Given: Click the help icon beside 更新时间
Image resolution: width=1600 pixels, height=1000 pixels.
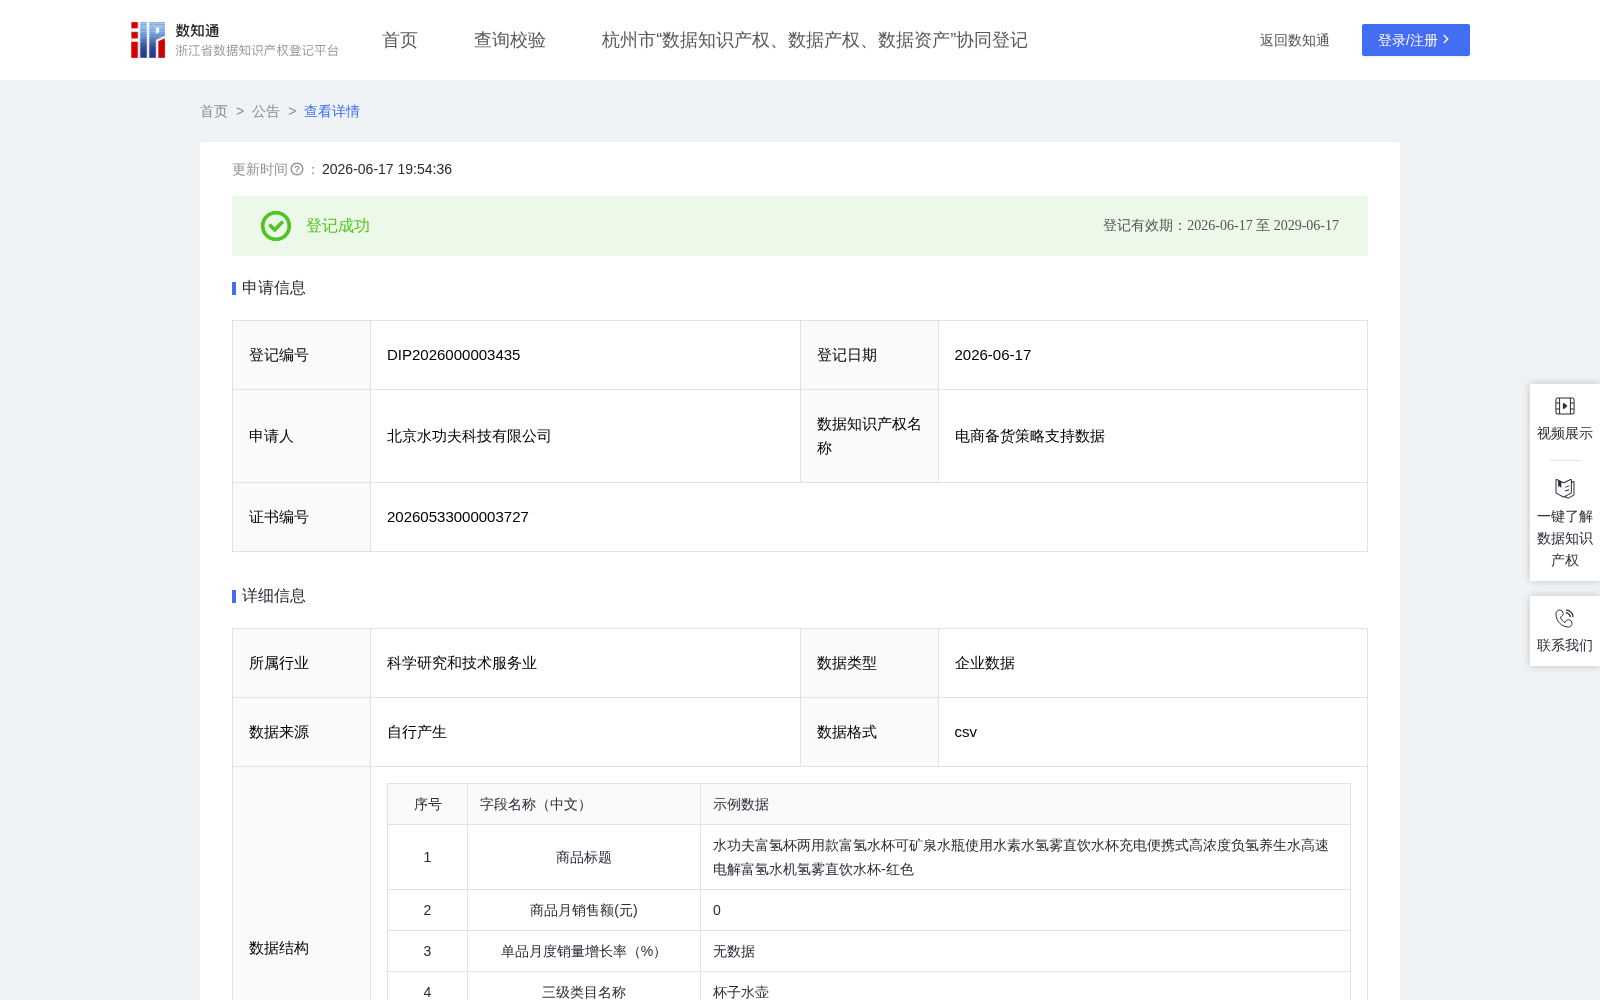Looking at the screenshot, I should click(297, 170).
